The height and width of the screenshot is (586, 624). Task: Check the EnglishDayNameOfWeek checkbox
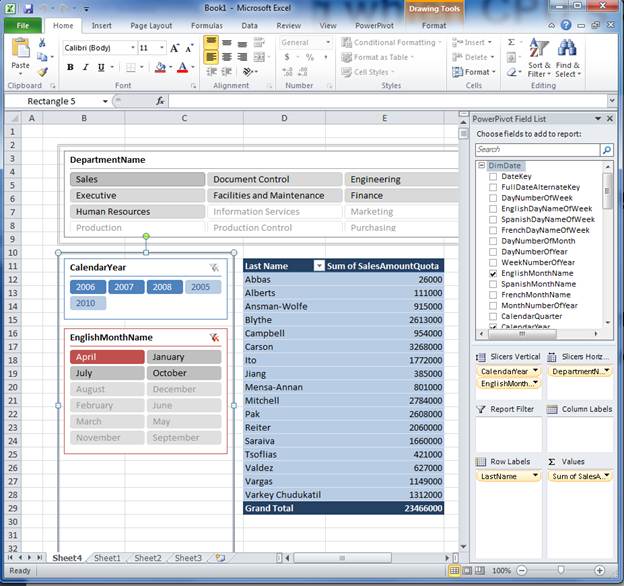coord(493,209)
